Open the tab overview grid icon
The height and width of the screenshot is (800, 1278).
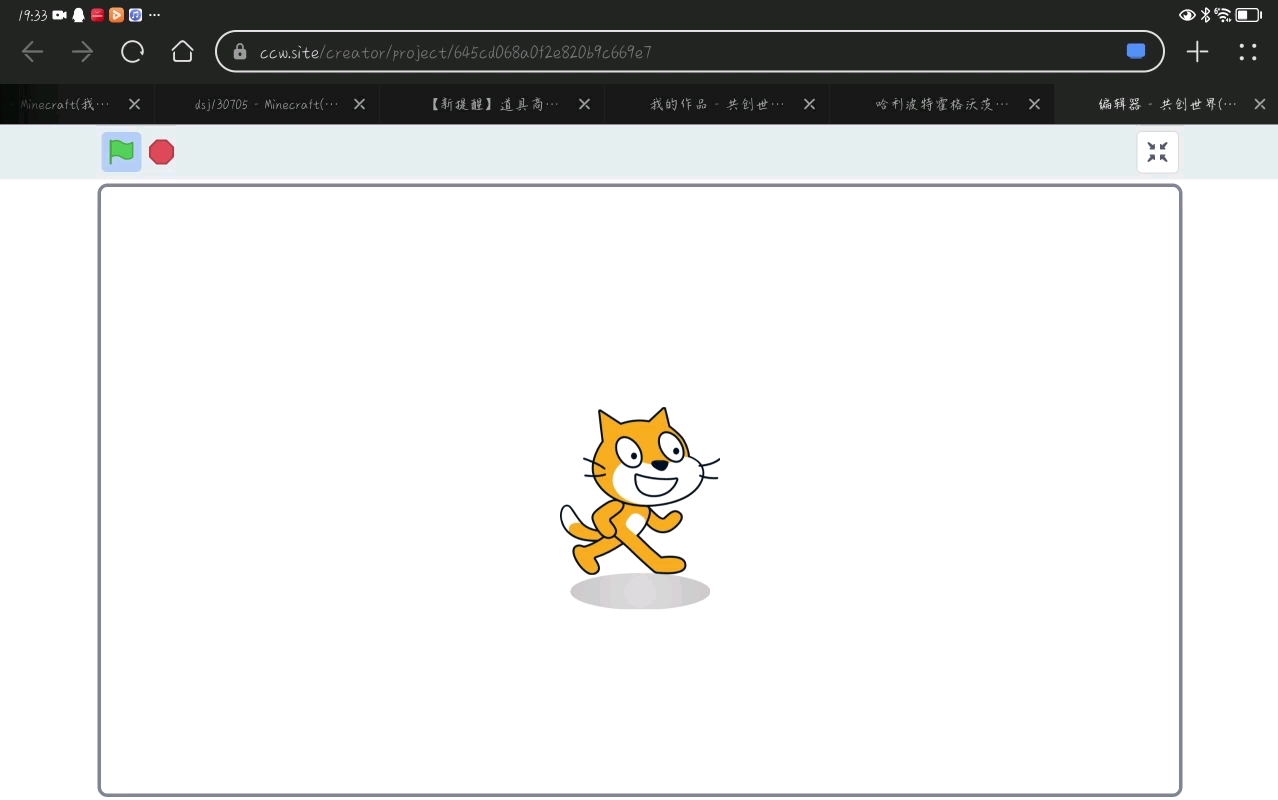1247,51
